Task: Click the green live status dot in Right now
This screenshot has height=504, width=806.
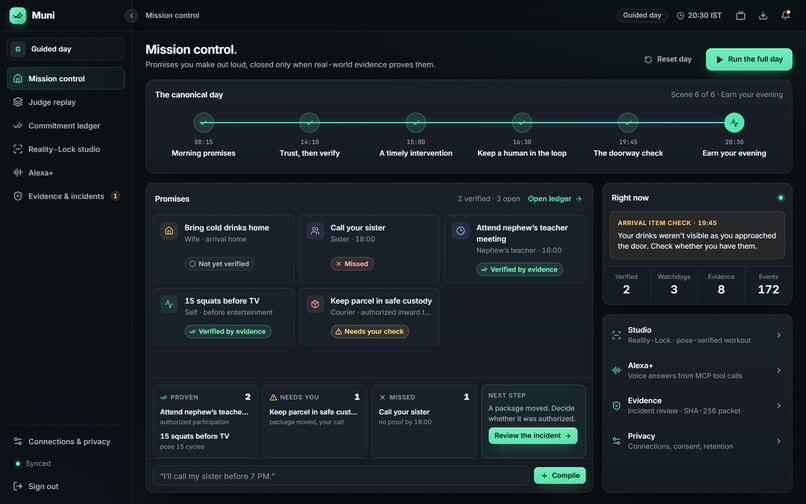Action: pyautogui.click(x=780, y=197)
